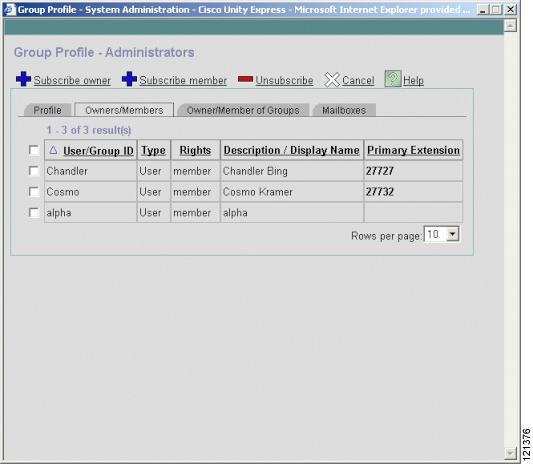Sort the table by the Primary Extension column
The width and height of the screenshot is (533, 466).
pyautogui.click(x=413, y=150)
